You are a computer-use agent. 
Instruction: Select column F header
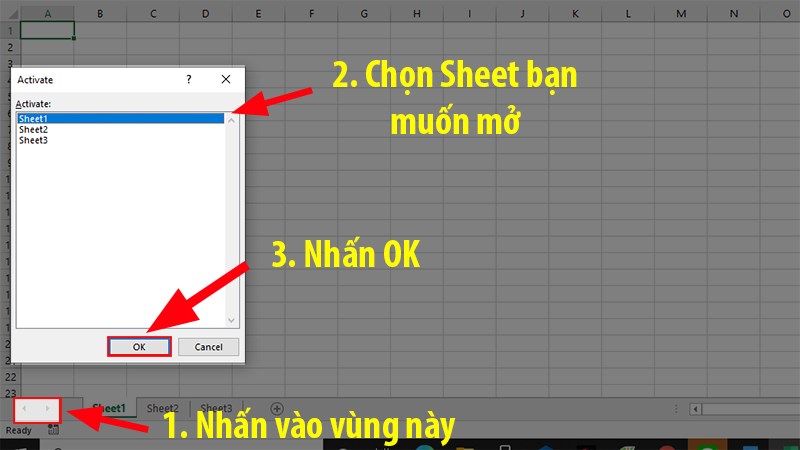click(x=311, y=14)
